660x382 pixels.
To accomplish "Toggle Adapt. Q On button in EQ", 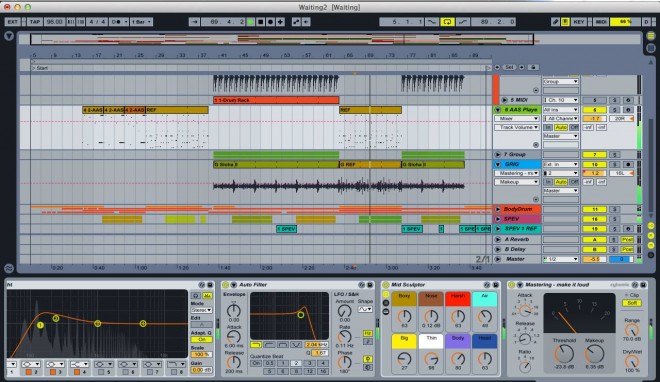I will (x=201, y=340).
